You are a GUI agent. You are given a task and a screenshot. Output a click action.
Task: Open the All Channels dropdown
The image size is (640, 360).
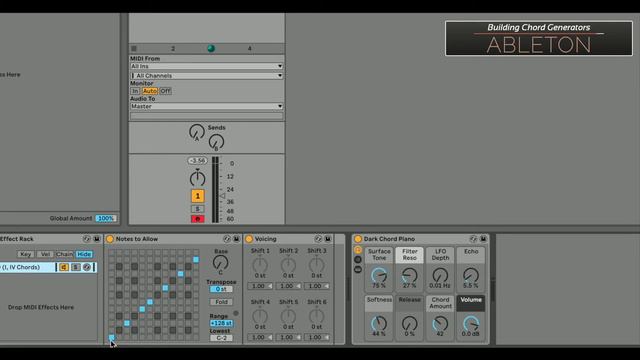tap(207, 76)
